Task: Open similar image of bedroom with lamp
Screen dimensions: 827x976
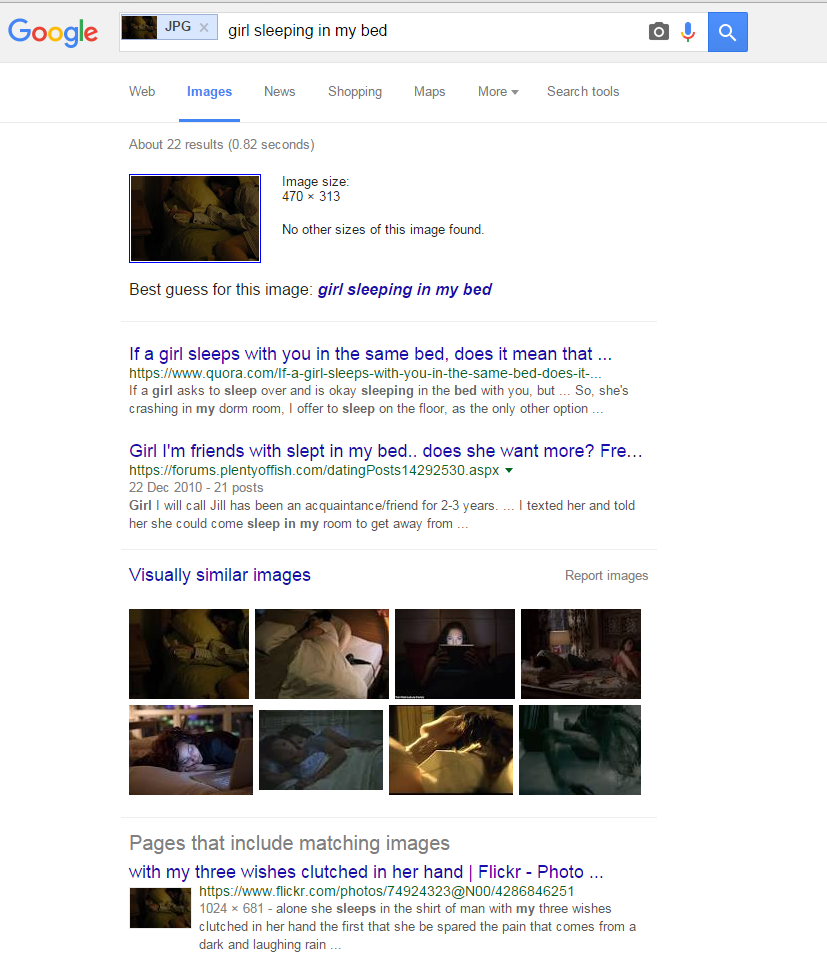Action: click(581, 654)
